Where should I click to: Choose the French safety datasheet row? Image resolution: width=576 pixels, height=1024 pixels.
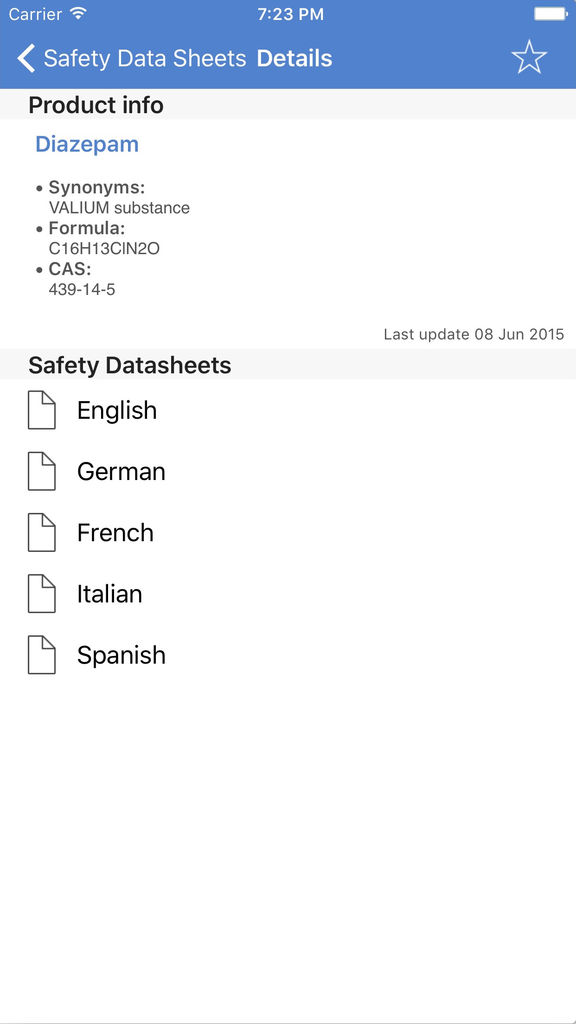tap(288, 532)
